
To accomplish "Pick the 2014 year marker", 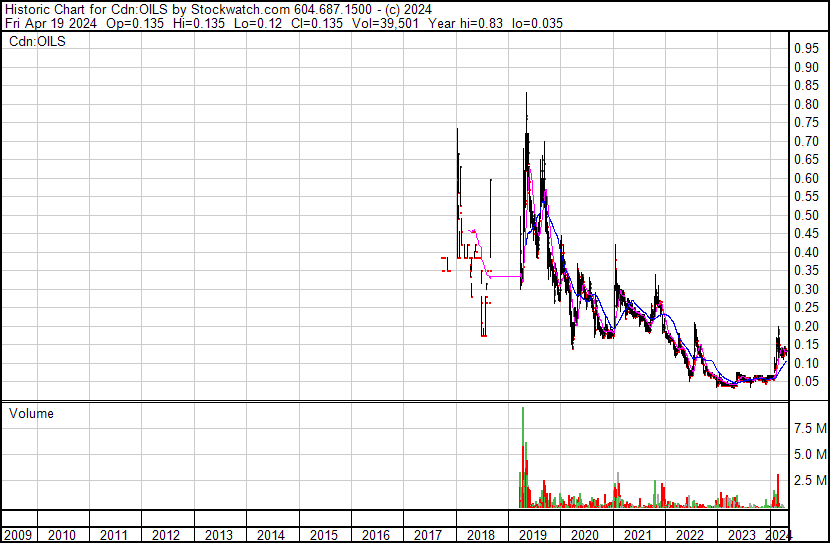I will coord(271,535).
